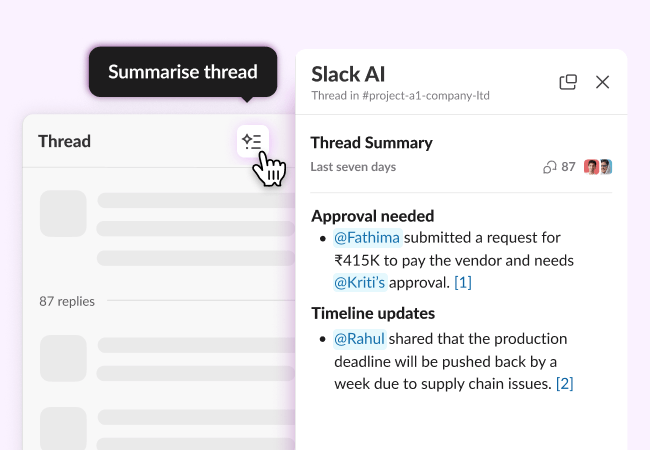Select first message avatar placeholder in Thread
Screen dimensions: 650x450
62,212
